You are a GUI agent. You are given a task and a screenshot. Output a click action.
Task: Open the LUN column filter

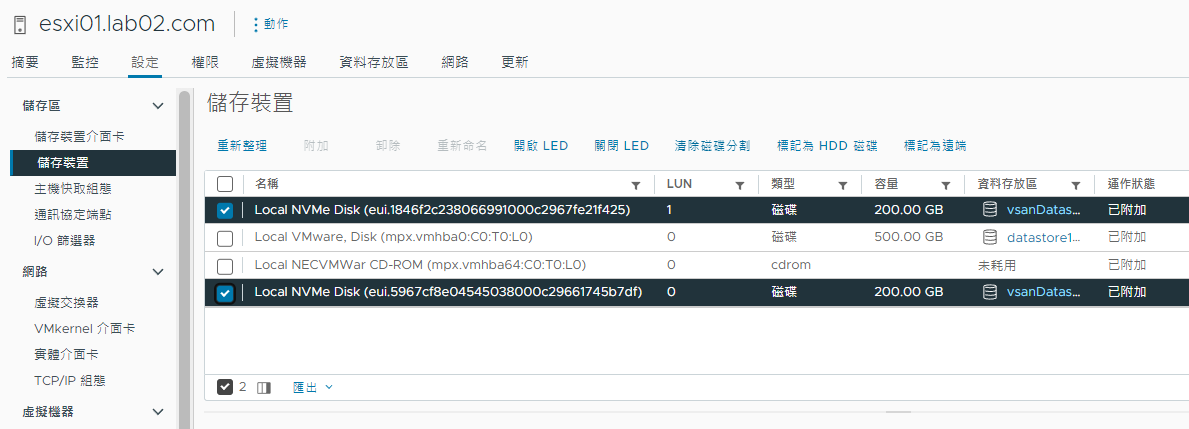pos(739,185)
